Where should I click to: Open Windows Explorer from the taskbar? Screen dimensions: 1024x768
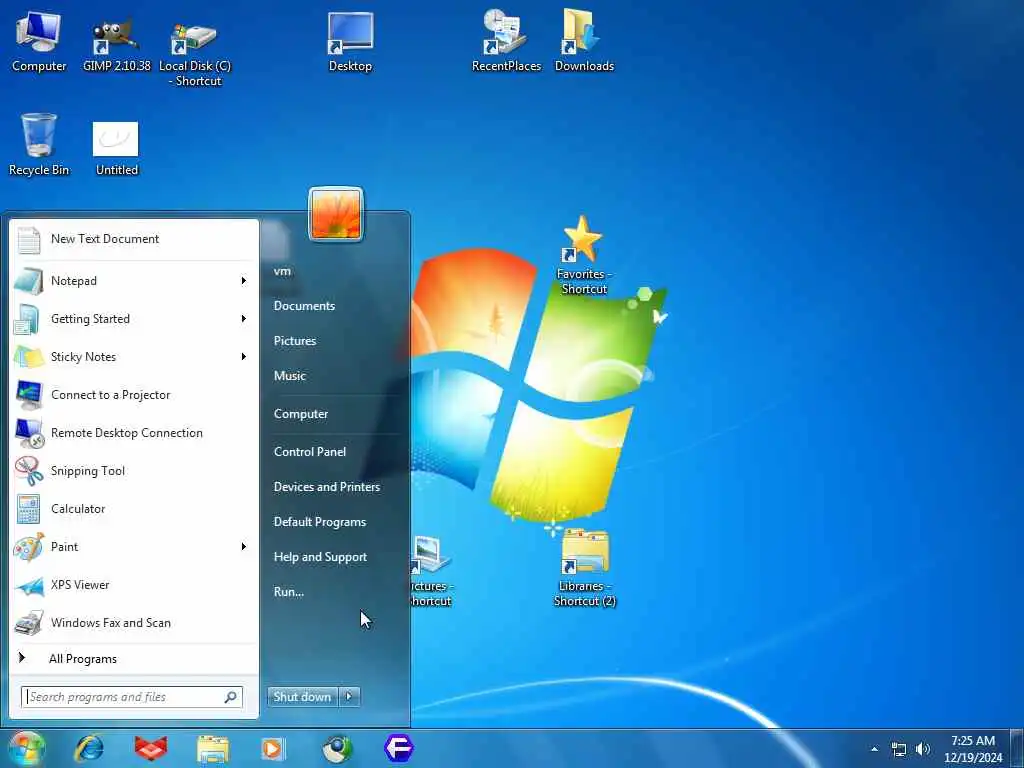coord(213,748)
